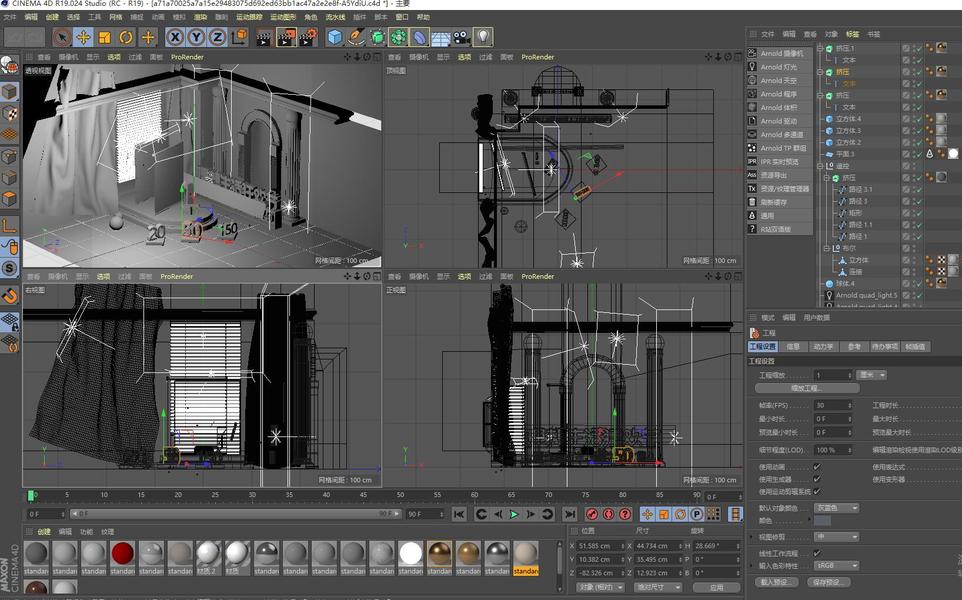Click the coordinates 应用 apply button

pos(717,587)
